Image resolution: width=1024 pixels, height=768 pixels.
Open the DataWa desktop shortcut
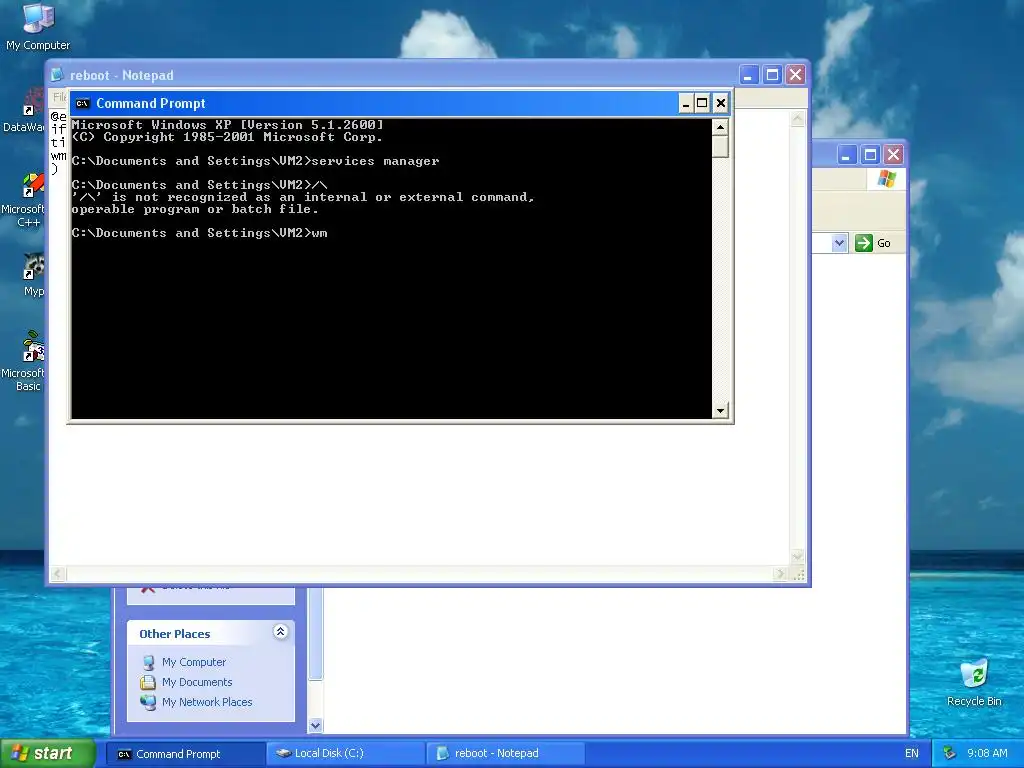point(24,111)
